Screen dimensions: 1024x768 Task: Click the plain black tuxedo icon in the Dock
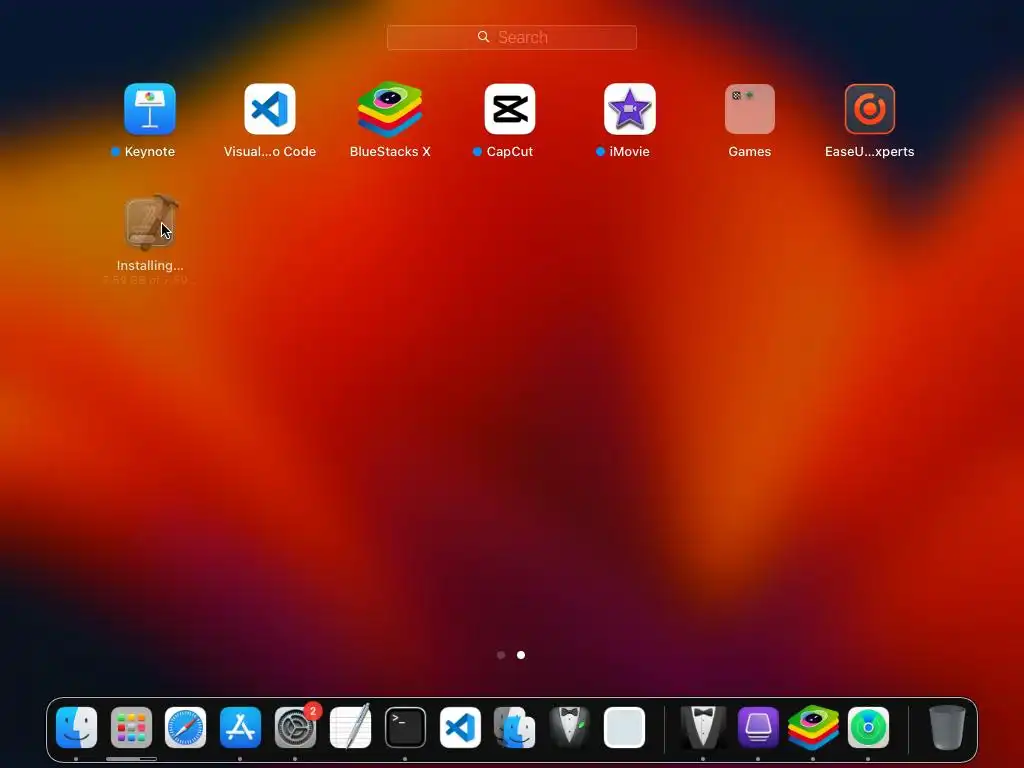(x=703, y=727)
